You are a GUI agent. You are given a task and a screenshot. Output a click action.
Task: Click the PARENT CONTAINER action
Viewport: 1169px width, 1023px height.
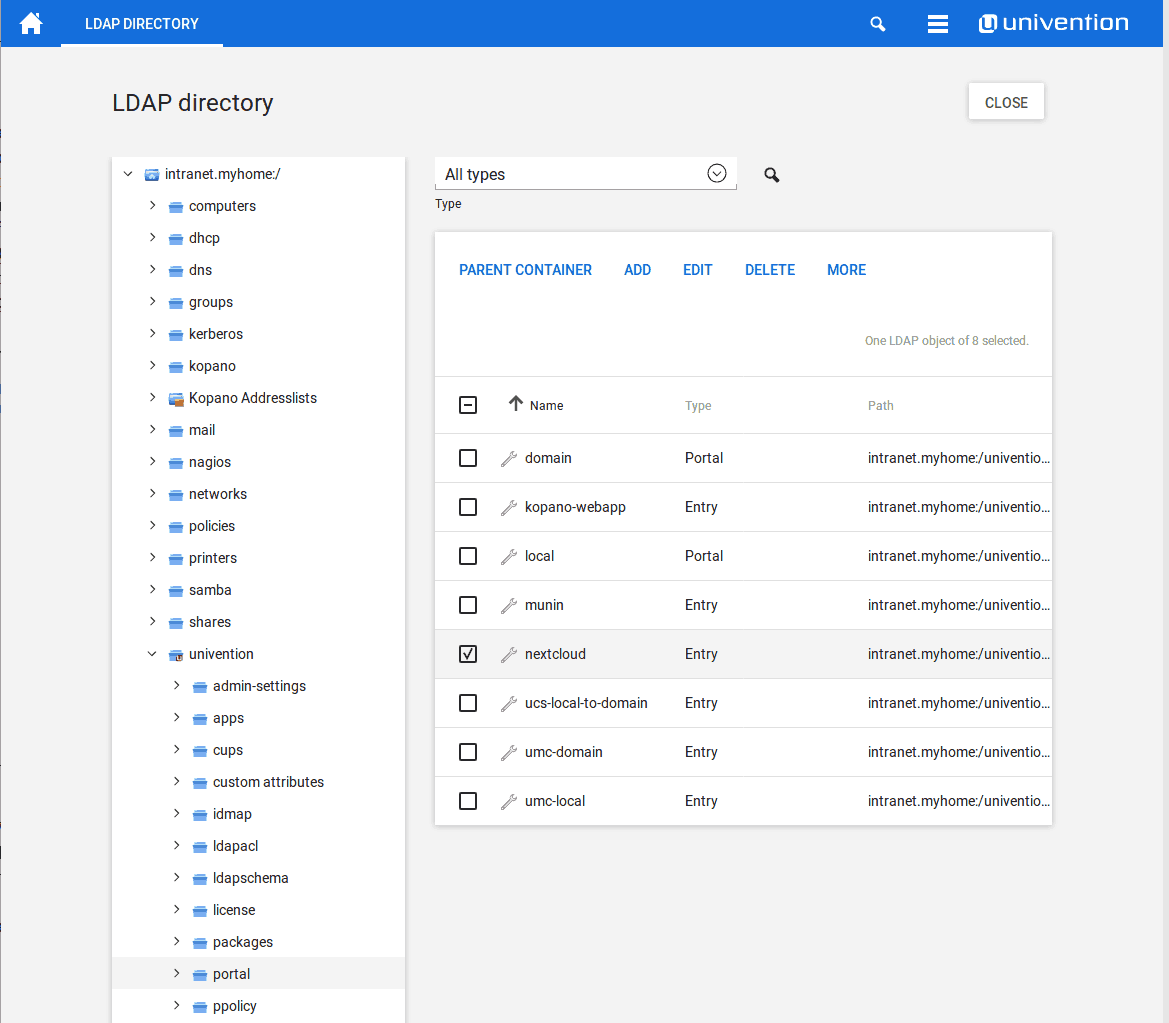coord(525,269)
